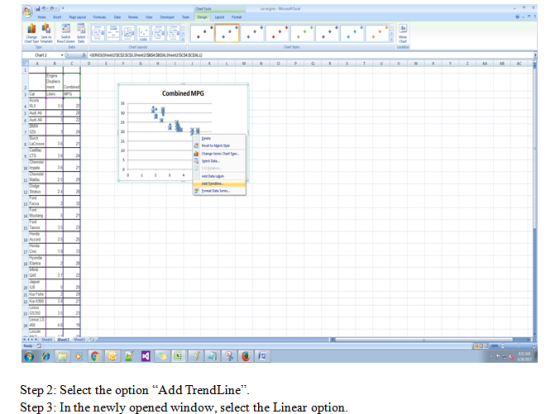Screen dimensions: 560x414
Task: Open the Name Box dropdown arrow
Action: click(x=62, y=55)
